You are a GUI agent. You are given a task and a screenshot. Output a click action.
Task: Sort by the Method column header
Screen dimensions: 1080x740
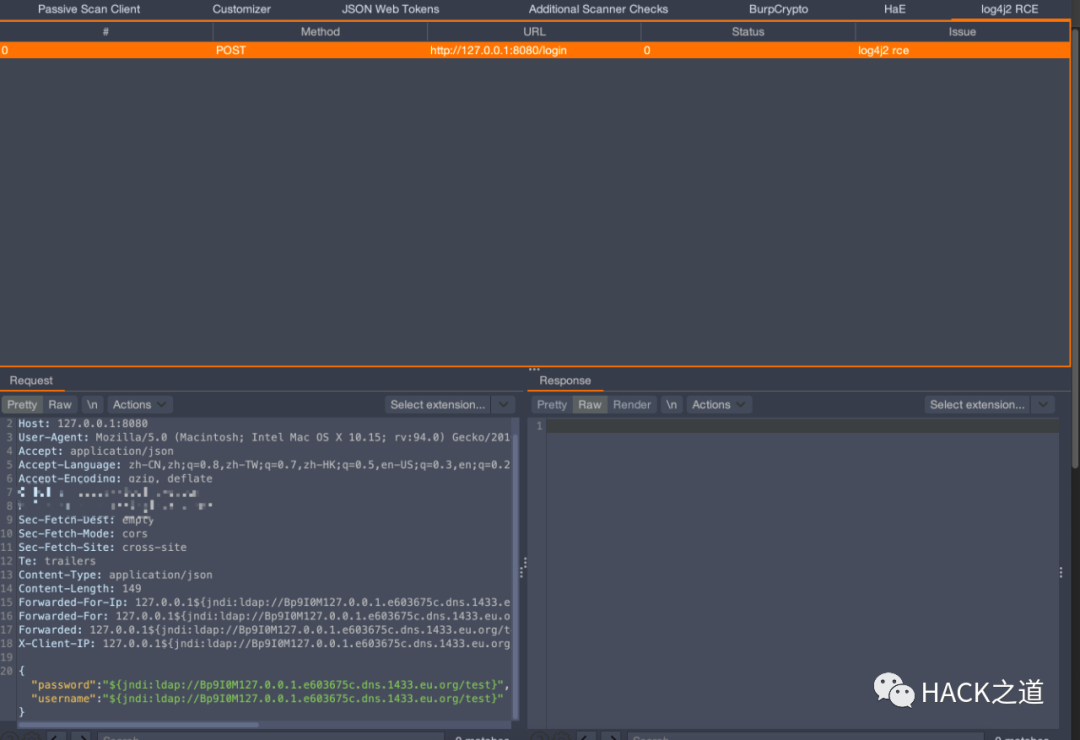[x=320, y=32]
